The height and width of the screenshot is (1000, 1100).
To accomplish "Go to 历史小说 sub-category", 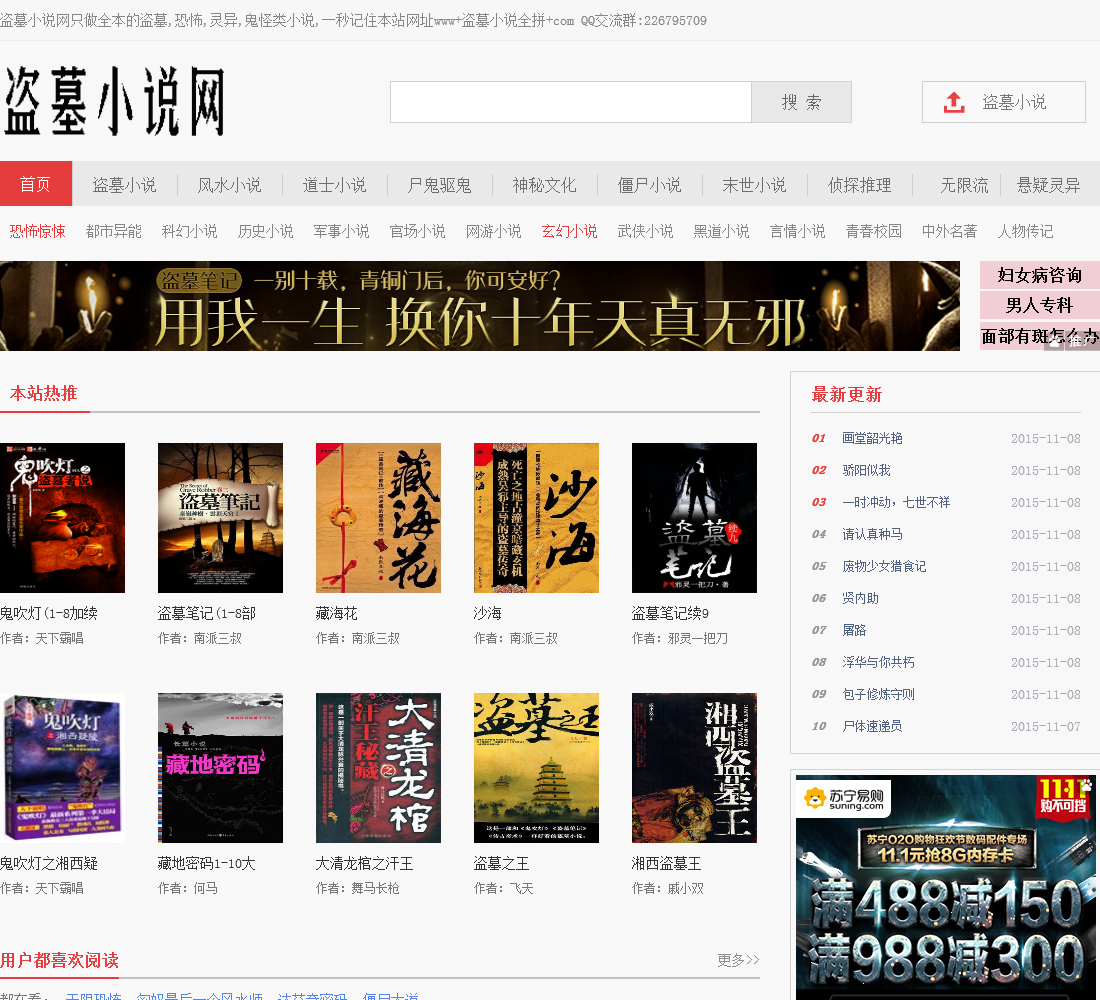I will [265, 231].
